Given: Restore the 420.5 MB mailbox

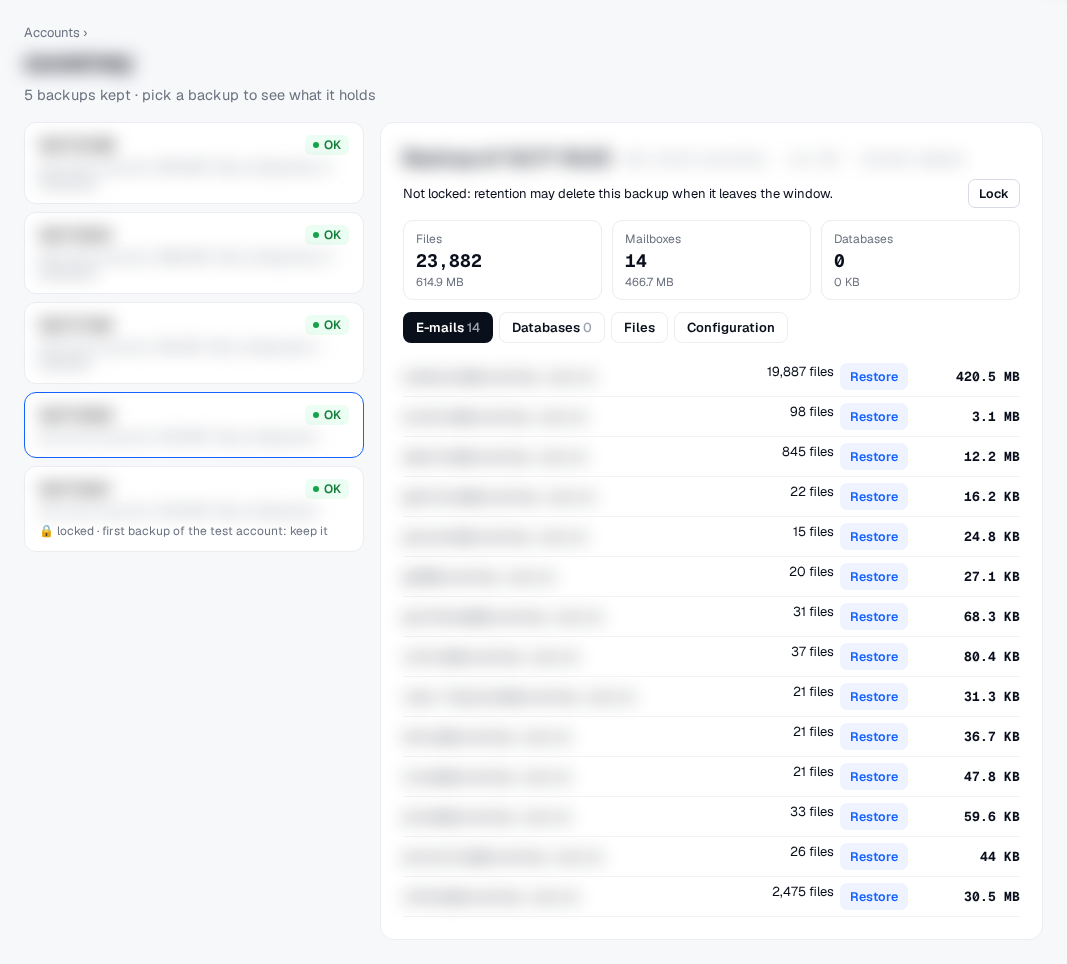Looking at the screenshot, I should pyautogui.click(x=874, y=377).
